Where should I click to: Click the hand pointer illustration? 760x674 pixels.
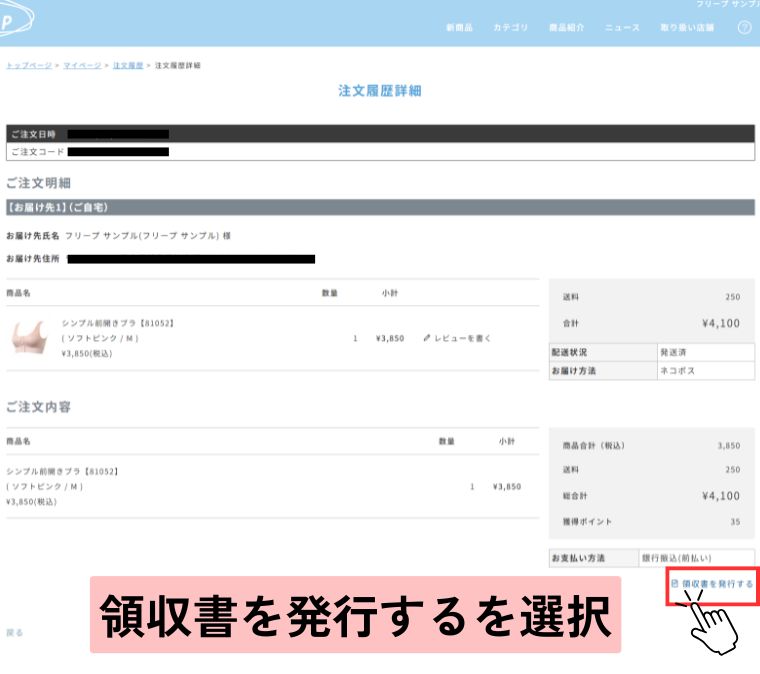(x=711, y=622)
